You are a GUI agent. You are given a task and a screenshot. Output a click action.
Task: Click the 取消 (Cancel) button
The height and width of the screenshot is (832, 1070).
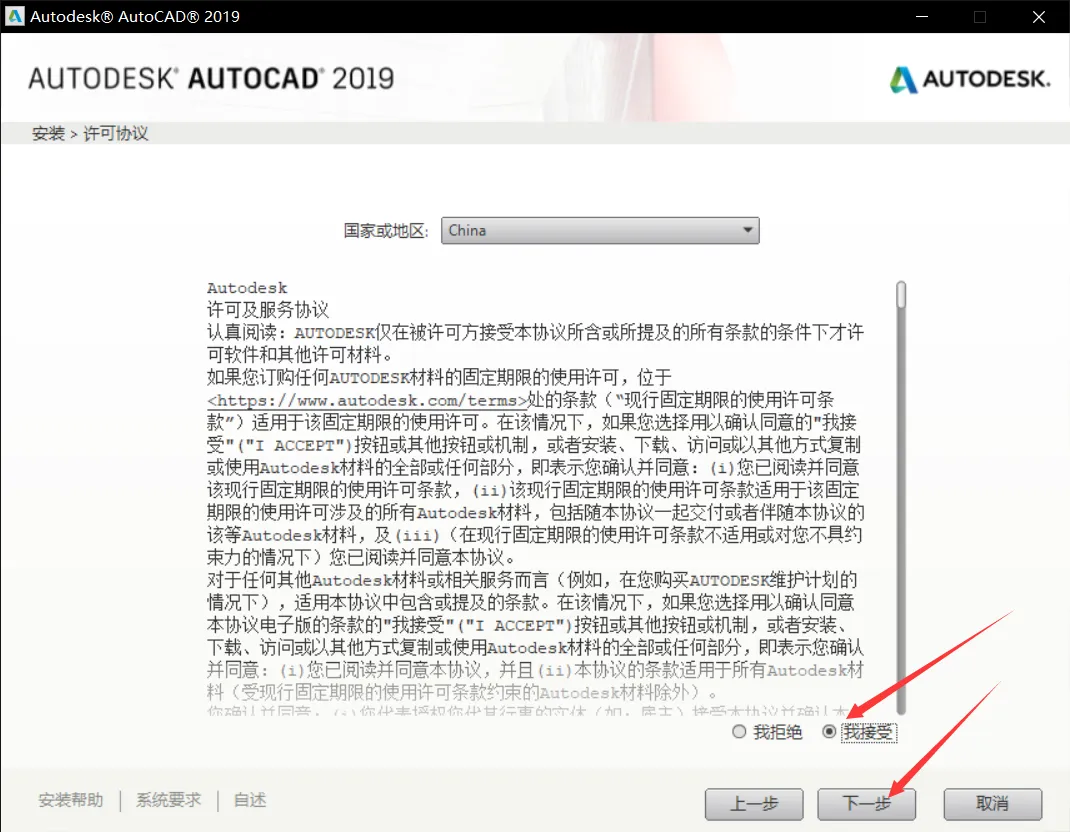[992, 803]
